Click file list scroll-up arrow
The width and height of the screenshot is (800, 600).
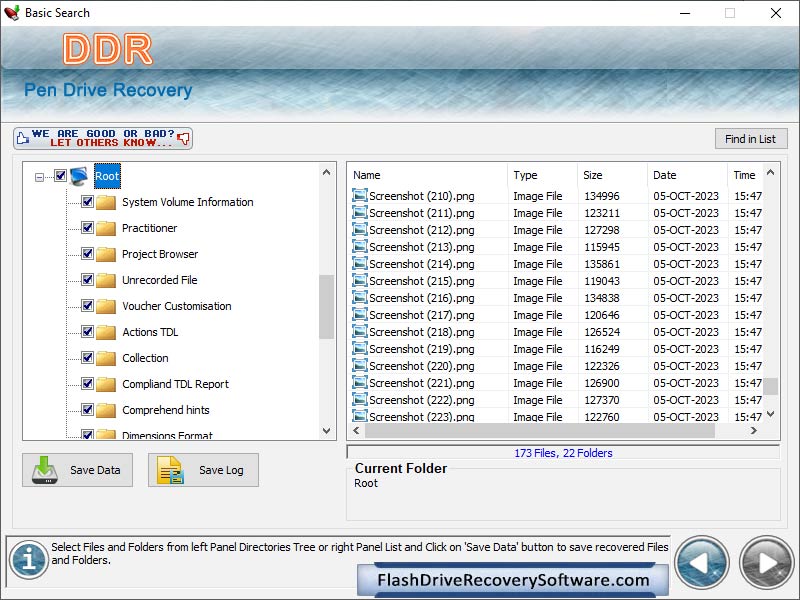[x=770, y=172]
